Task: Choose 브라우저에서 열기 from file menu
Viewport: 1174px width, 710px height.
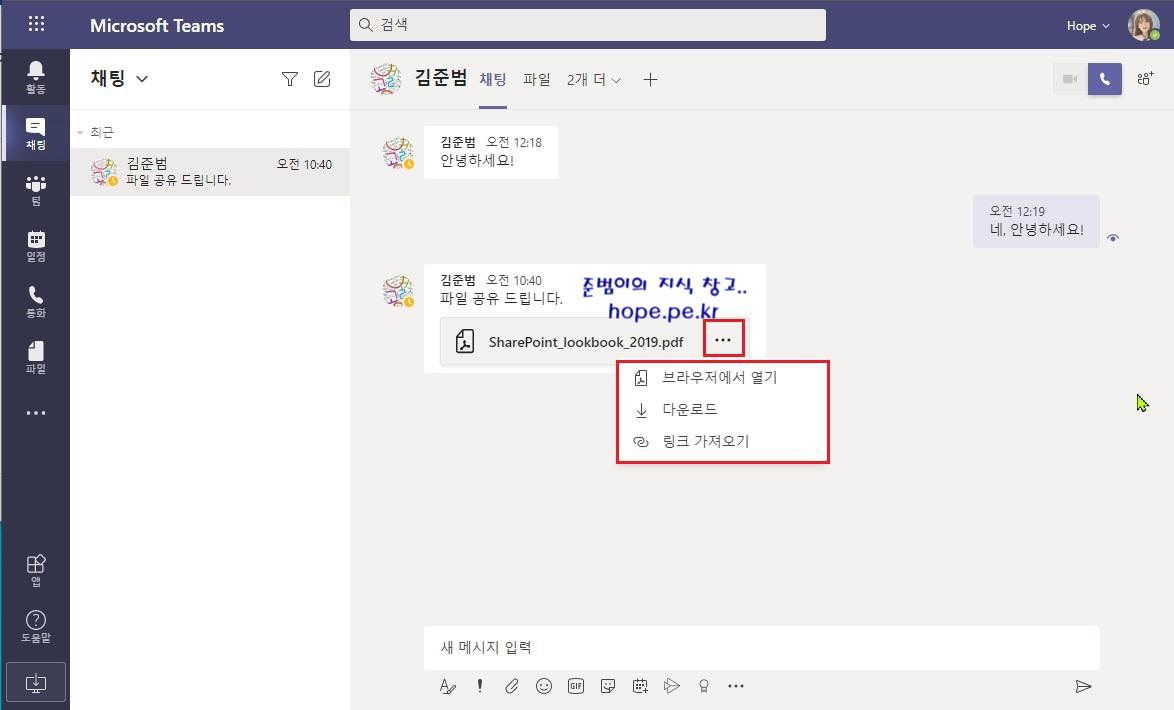Action: click(x=723, y=377)
